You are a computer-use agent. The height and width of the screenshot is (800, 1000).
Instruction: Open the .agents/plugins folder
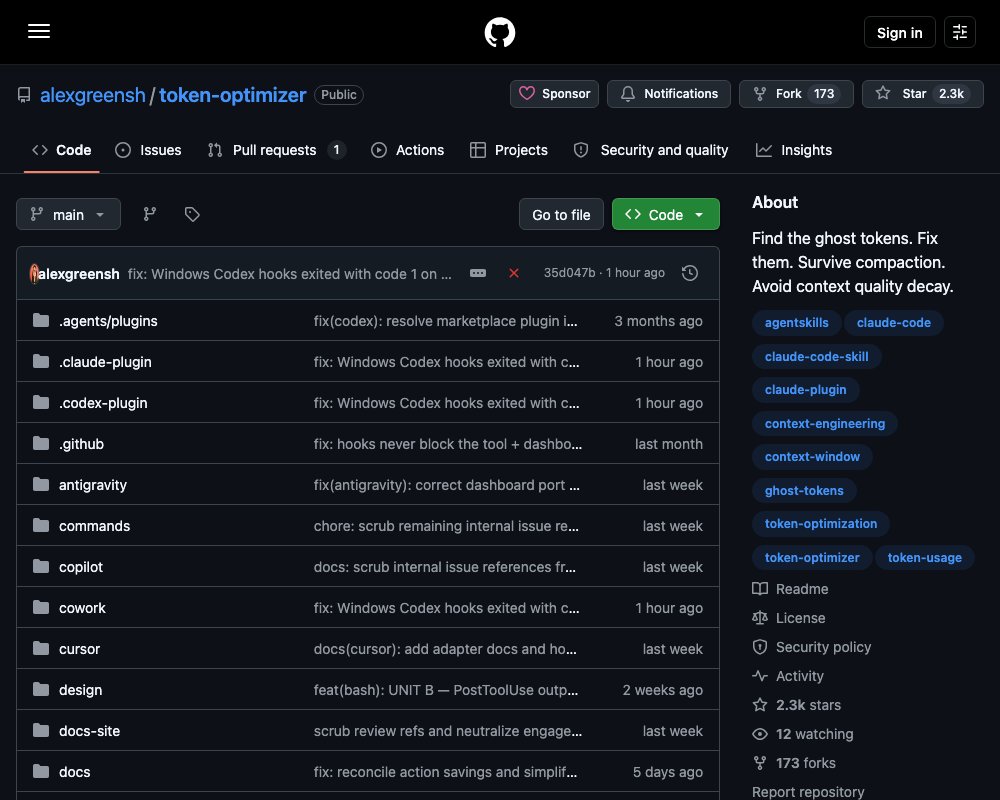tap(108, 321)
